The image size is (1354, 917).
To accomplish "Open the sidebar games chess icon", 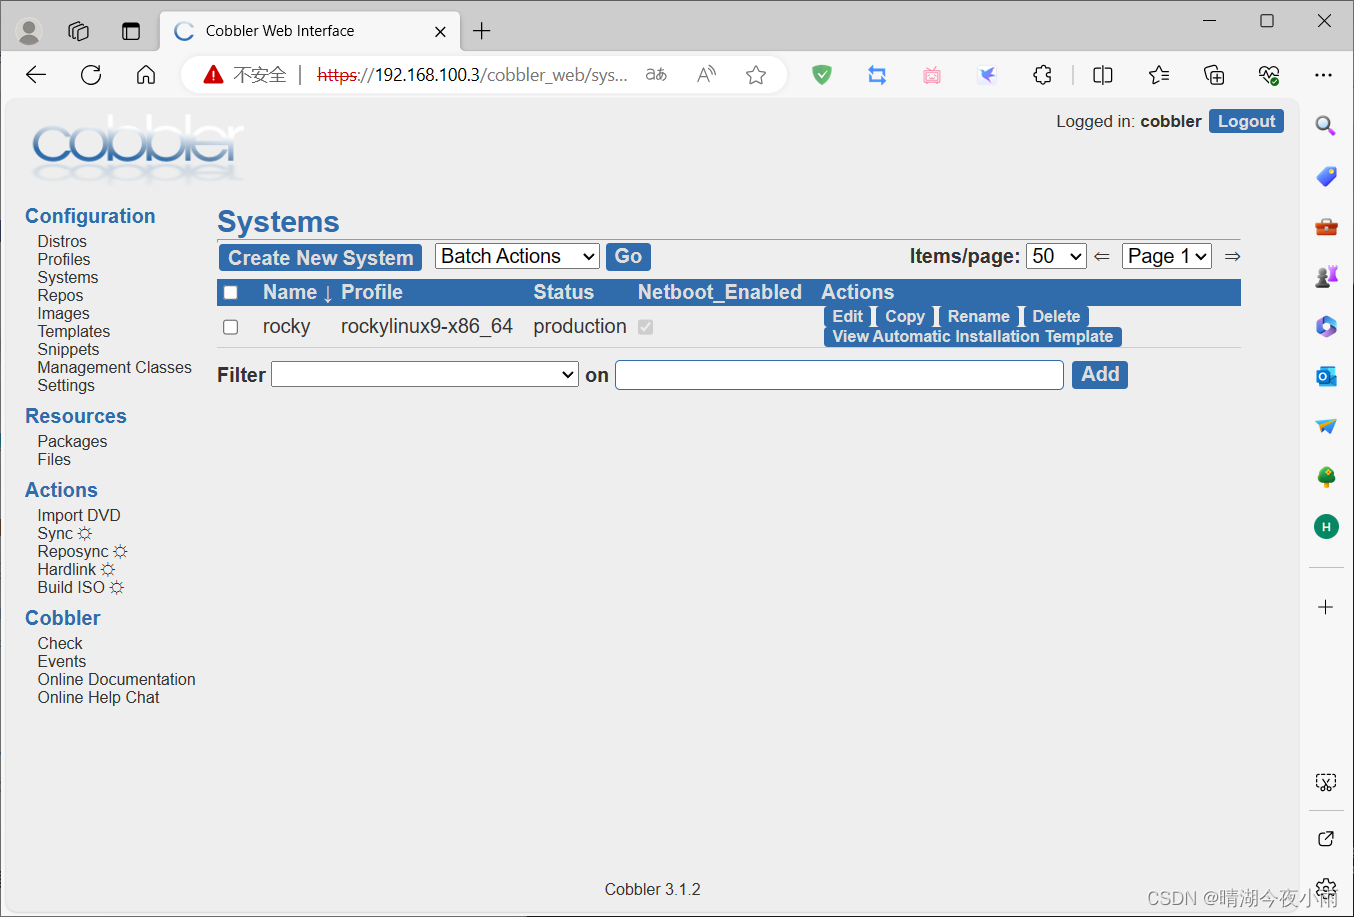I will point(1326,276).
